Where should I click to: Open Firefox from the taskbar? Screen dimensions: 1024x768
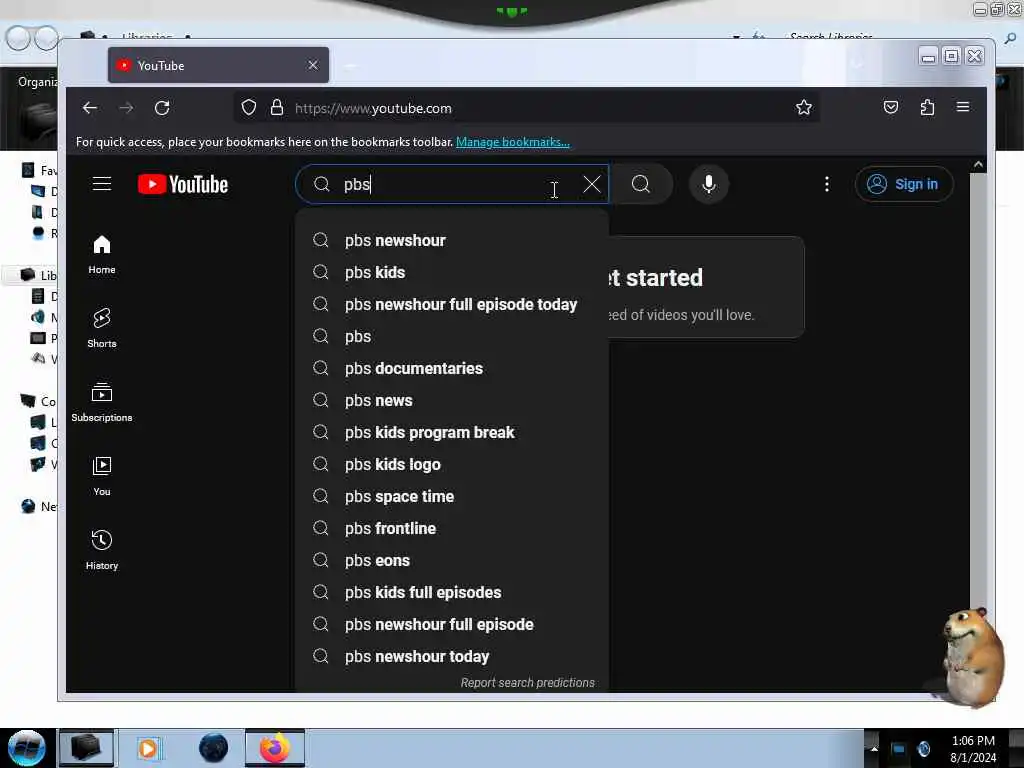[x=275, y=748]
